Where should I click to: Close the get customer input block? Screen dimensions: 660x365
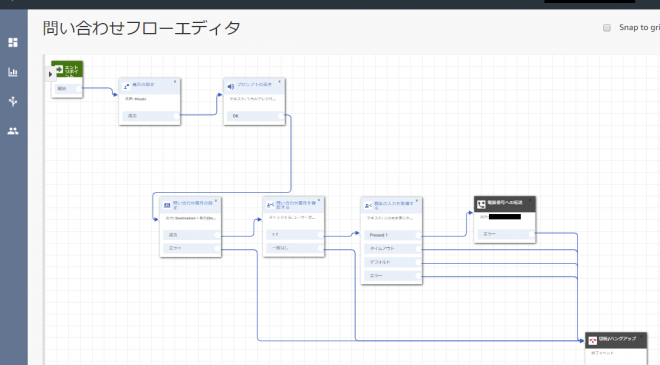click(417, 201)
